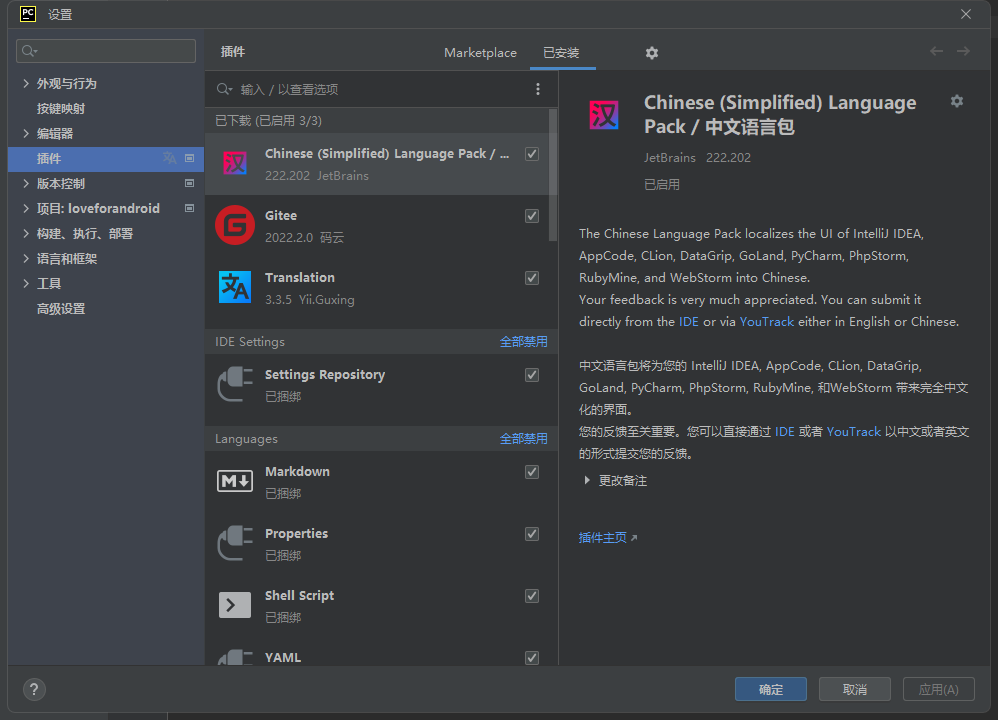This screenshot has width=998, height=720.
Task: Click the Properties plugin plug icon
Action: 235,543
